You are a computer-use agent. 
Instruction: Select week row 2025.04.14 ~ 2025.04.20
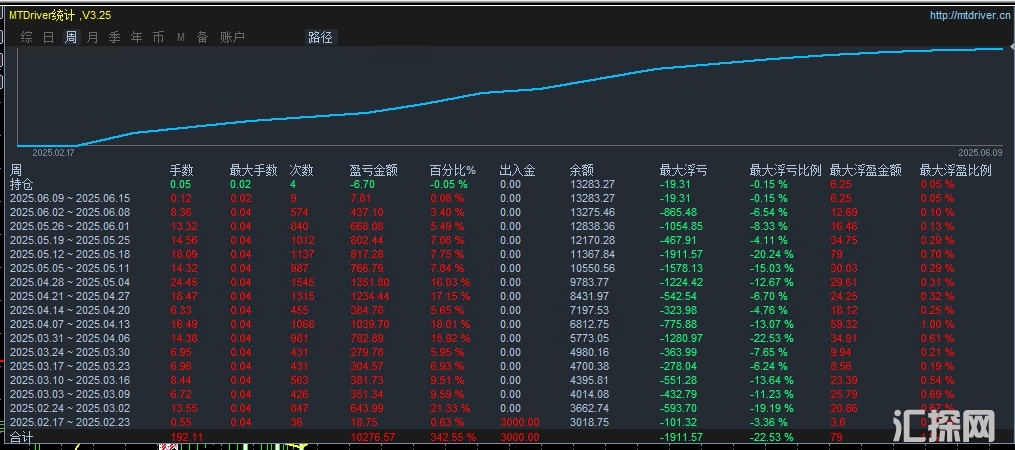(70, 310)
